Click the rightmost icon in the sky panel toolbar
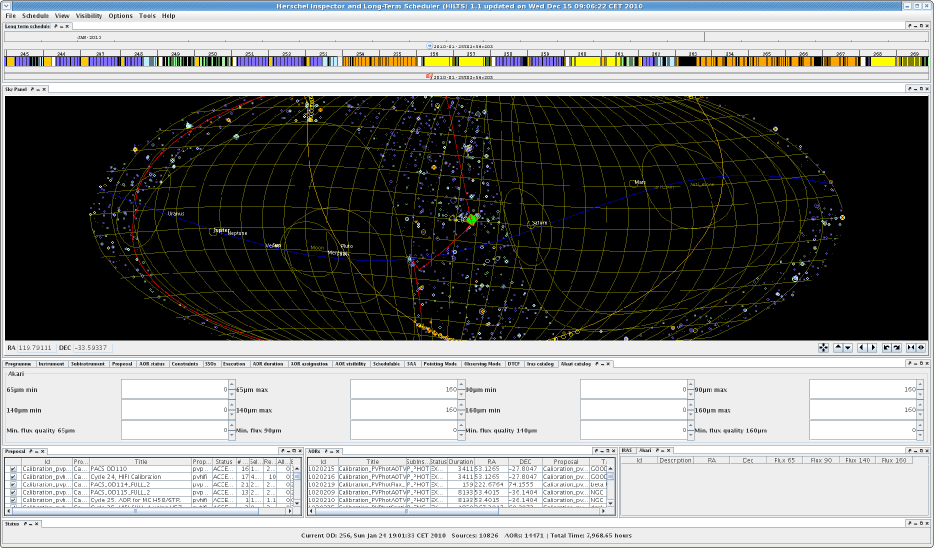The image size is (934, 548). [x=919, y=348]
